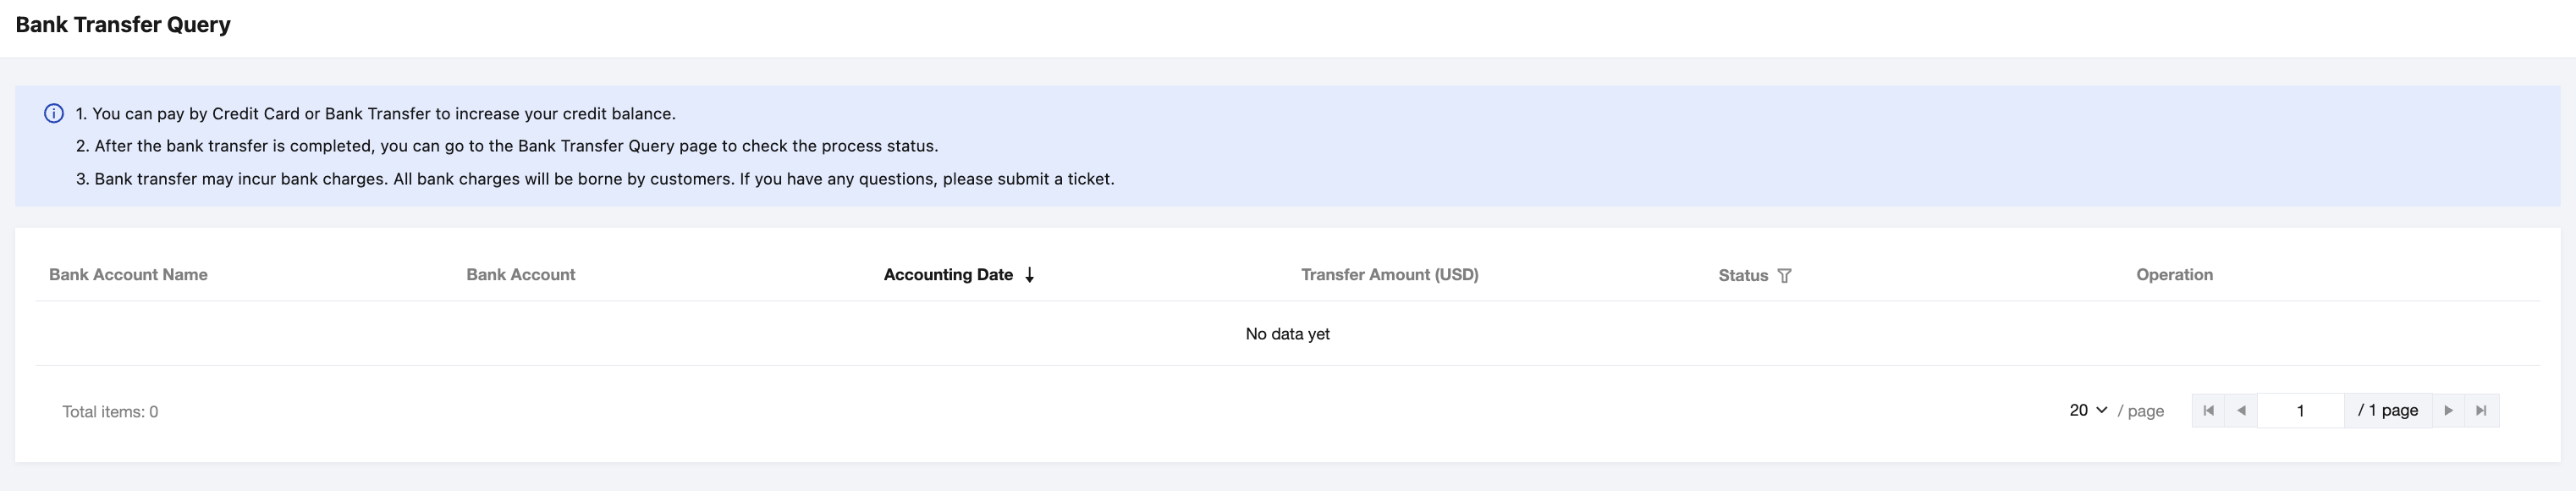2576x491 pixels.
Task: Select the Transfer Amount (USD) column header
Action: 1389,275
